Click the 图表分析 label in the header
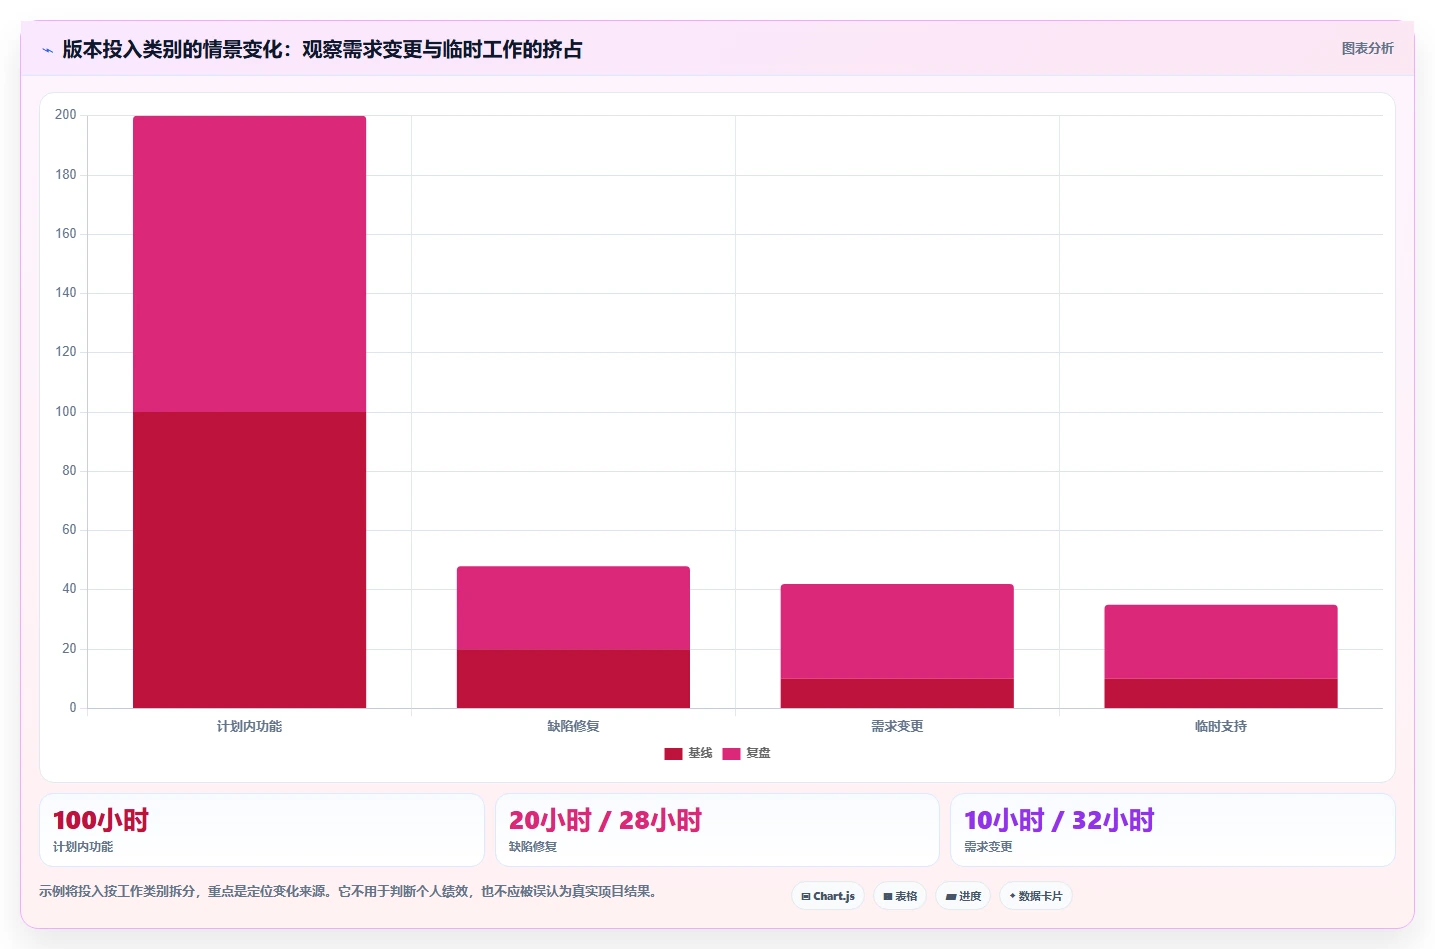The width and height of the screenshot is (1435, 949). 1367,48
